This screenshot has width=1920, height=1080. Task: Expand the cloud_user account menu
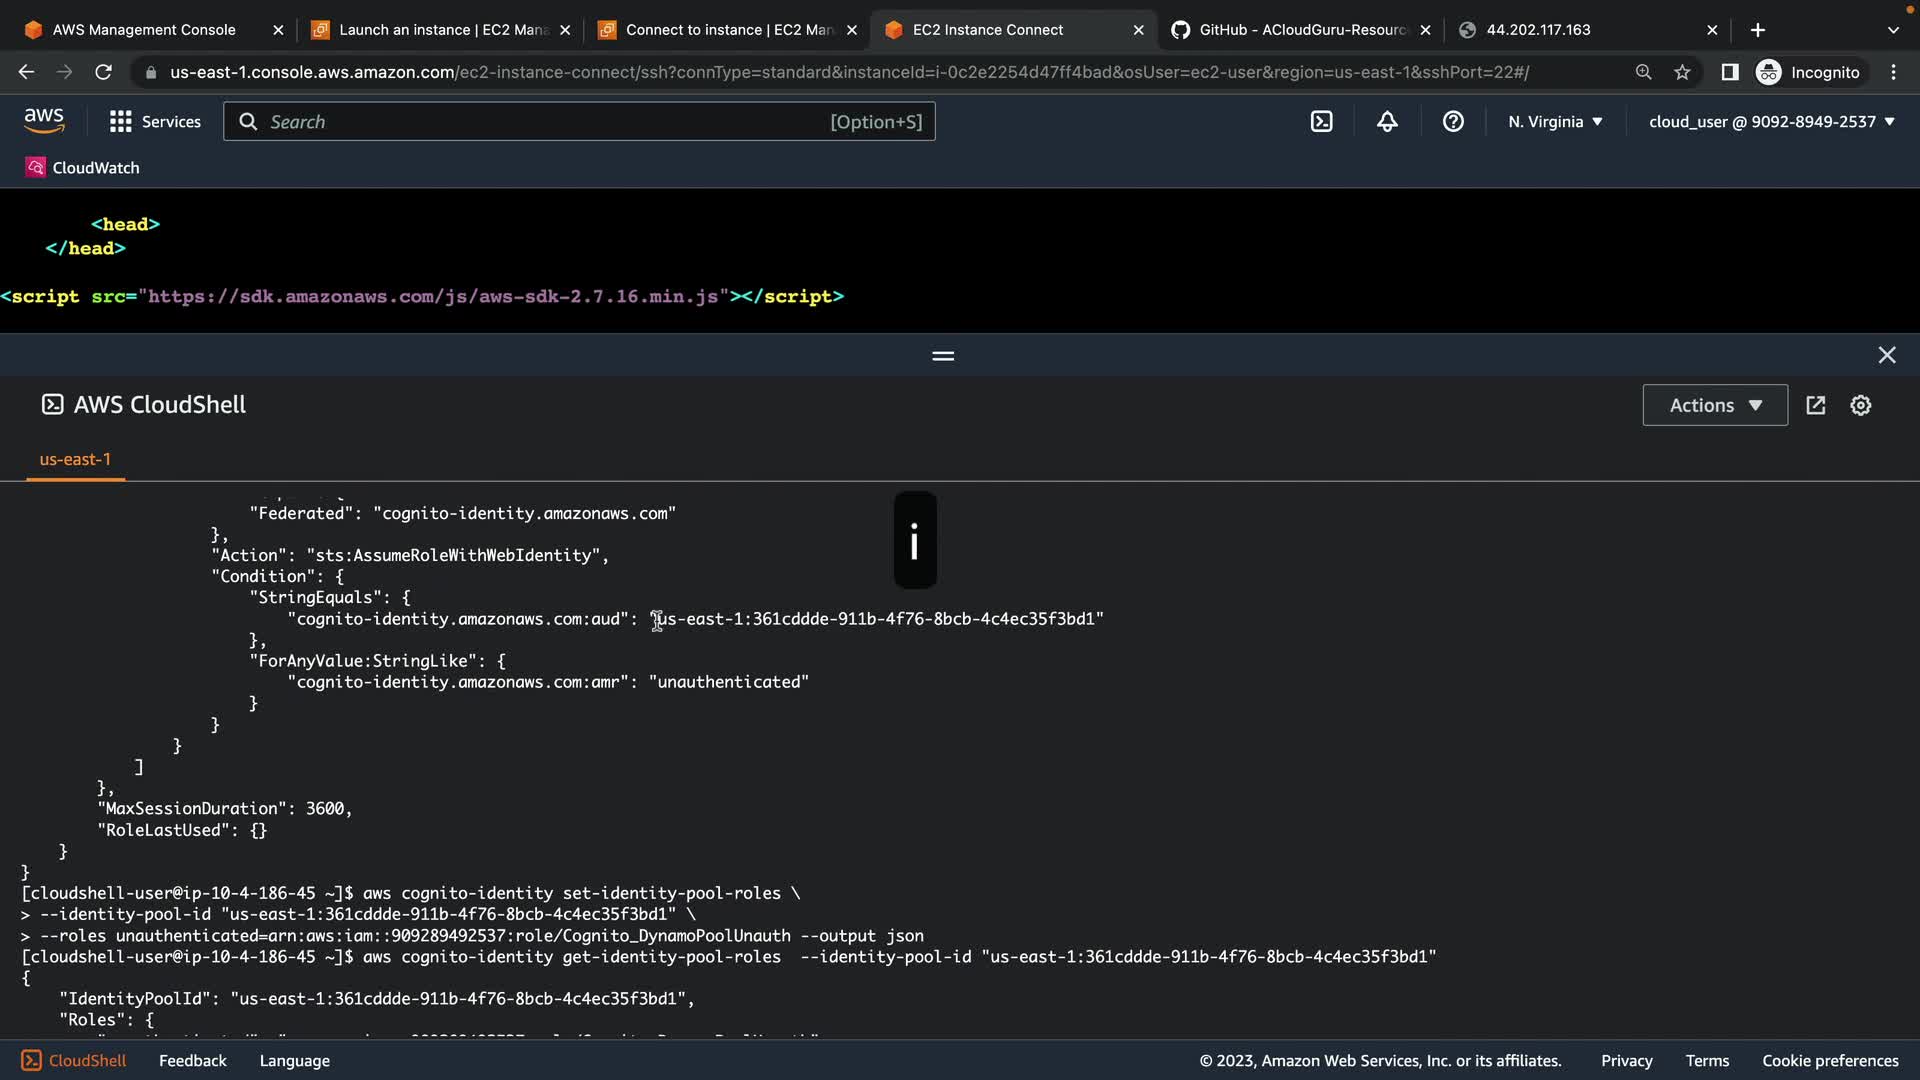(1771, 122)
